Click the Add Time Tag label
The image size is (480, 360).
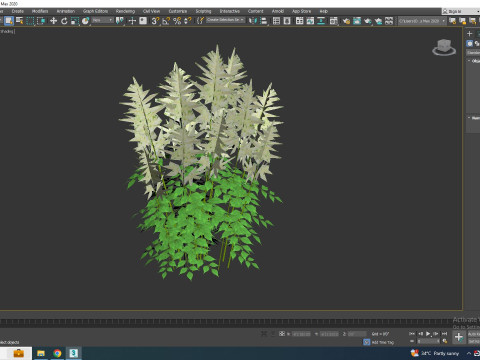383,342
